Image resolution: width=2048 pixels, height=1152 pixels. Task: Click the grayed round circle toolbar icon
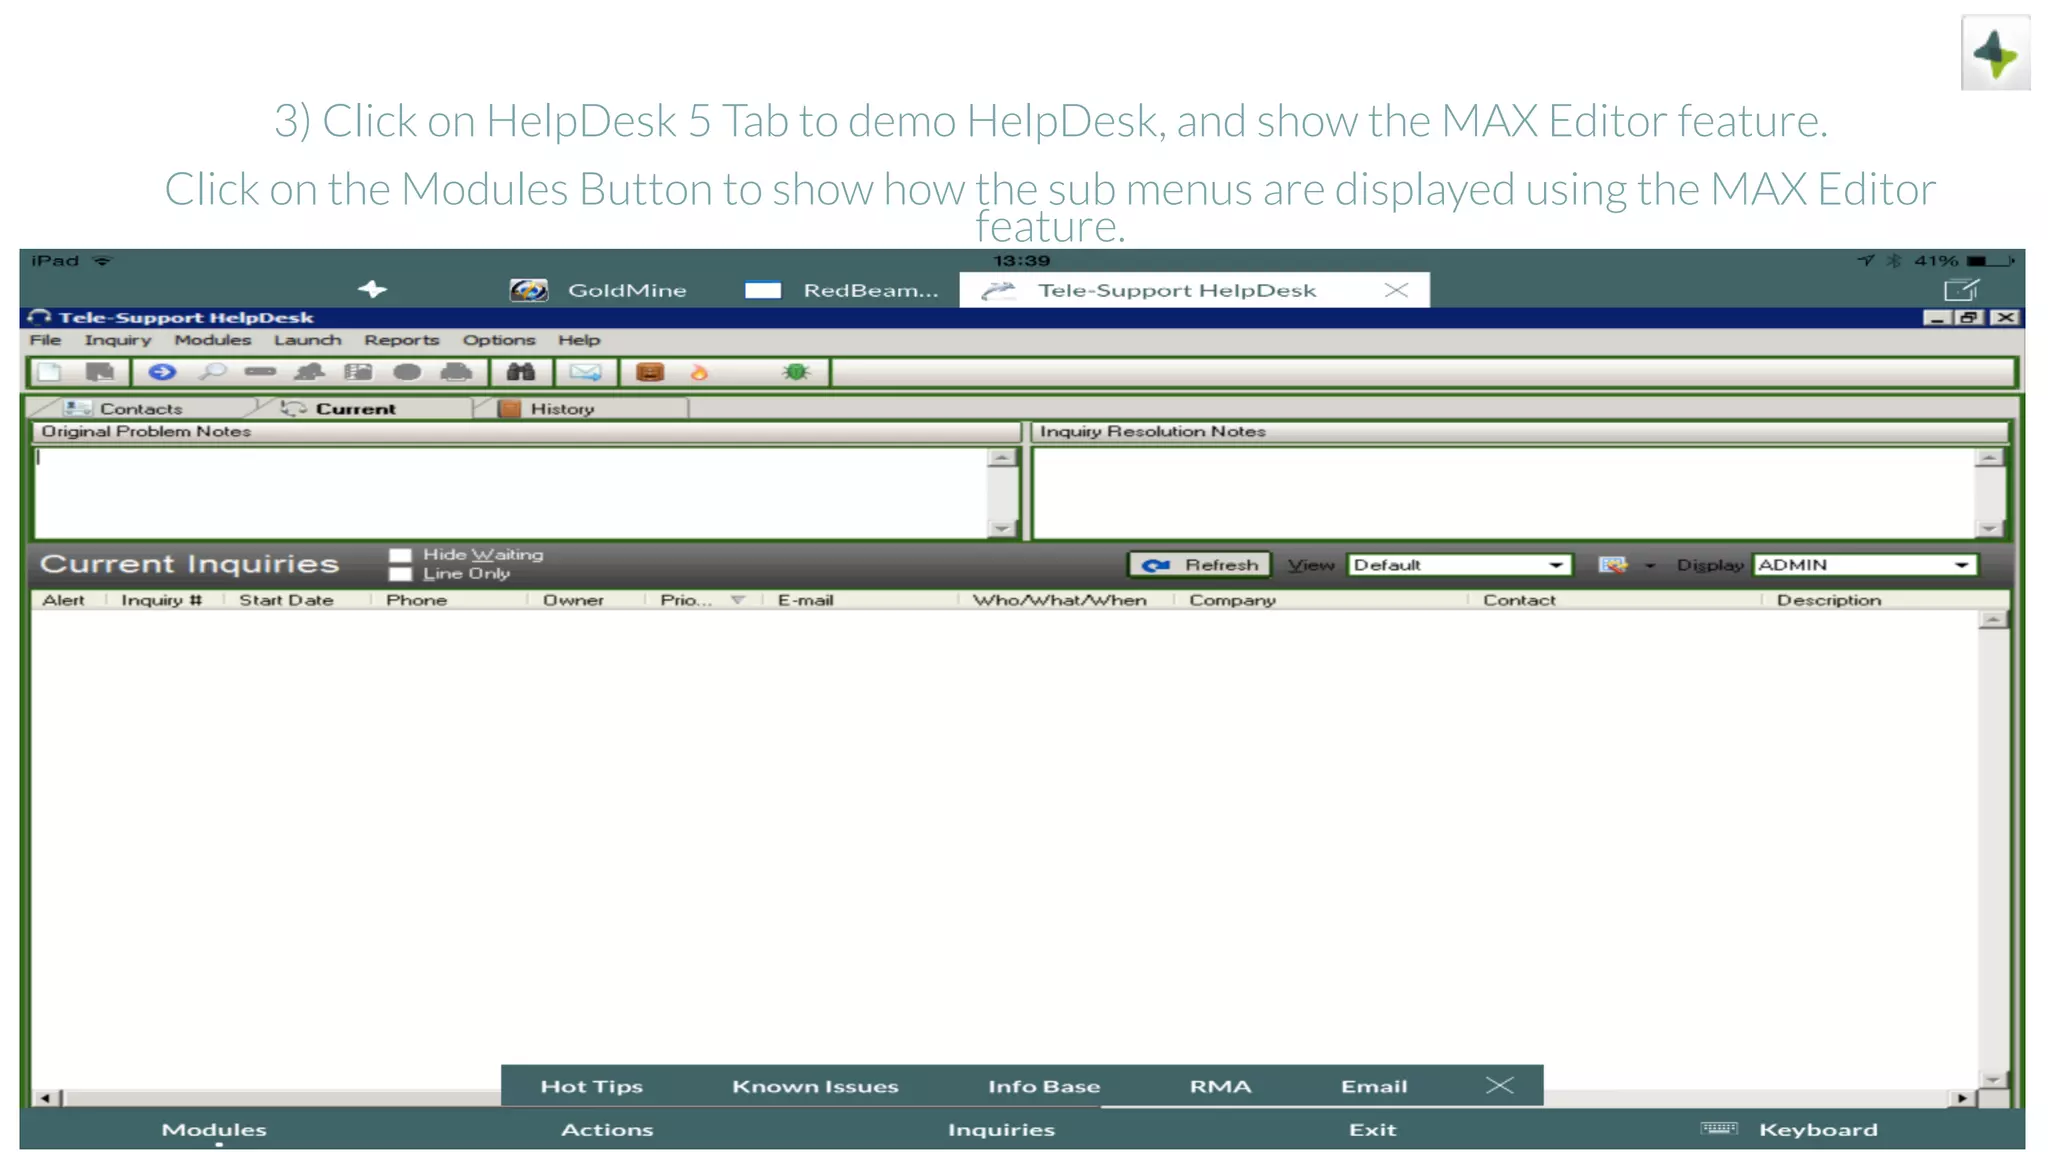[x=407, y=372]
